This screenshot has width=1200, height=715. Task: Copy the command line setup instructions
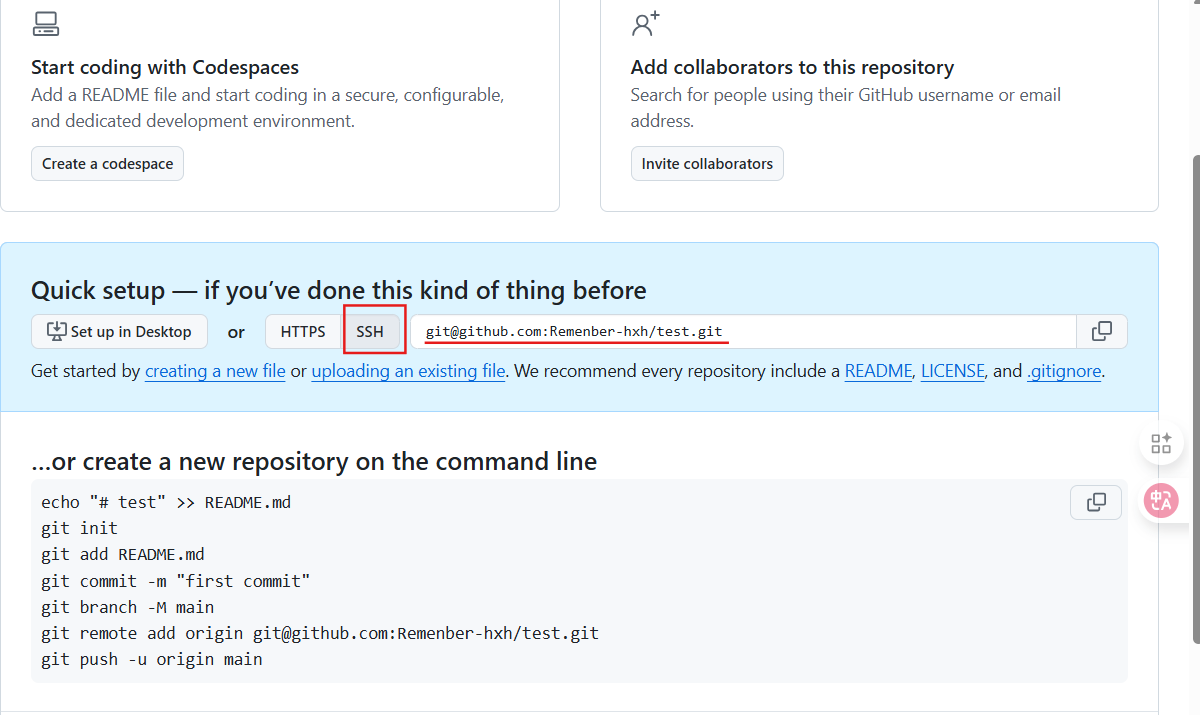(x=1095, y=502)
